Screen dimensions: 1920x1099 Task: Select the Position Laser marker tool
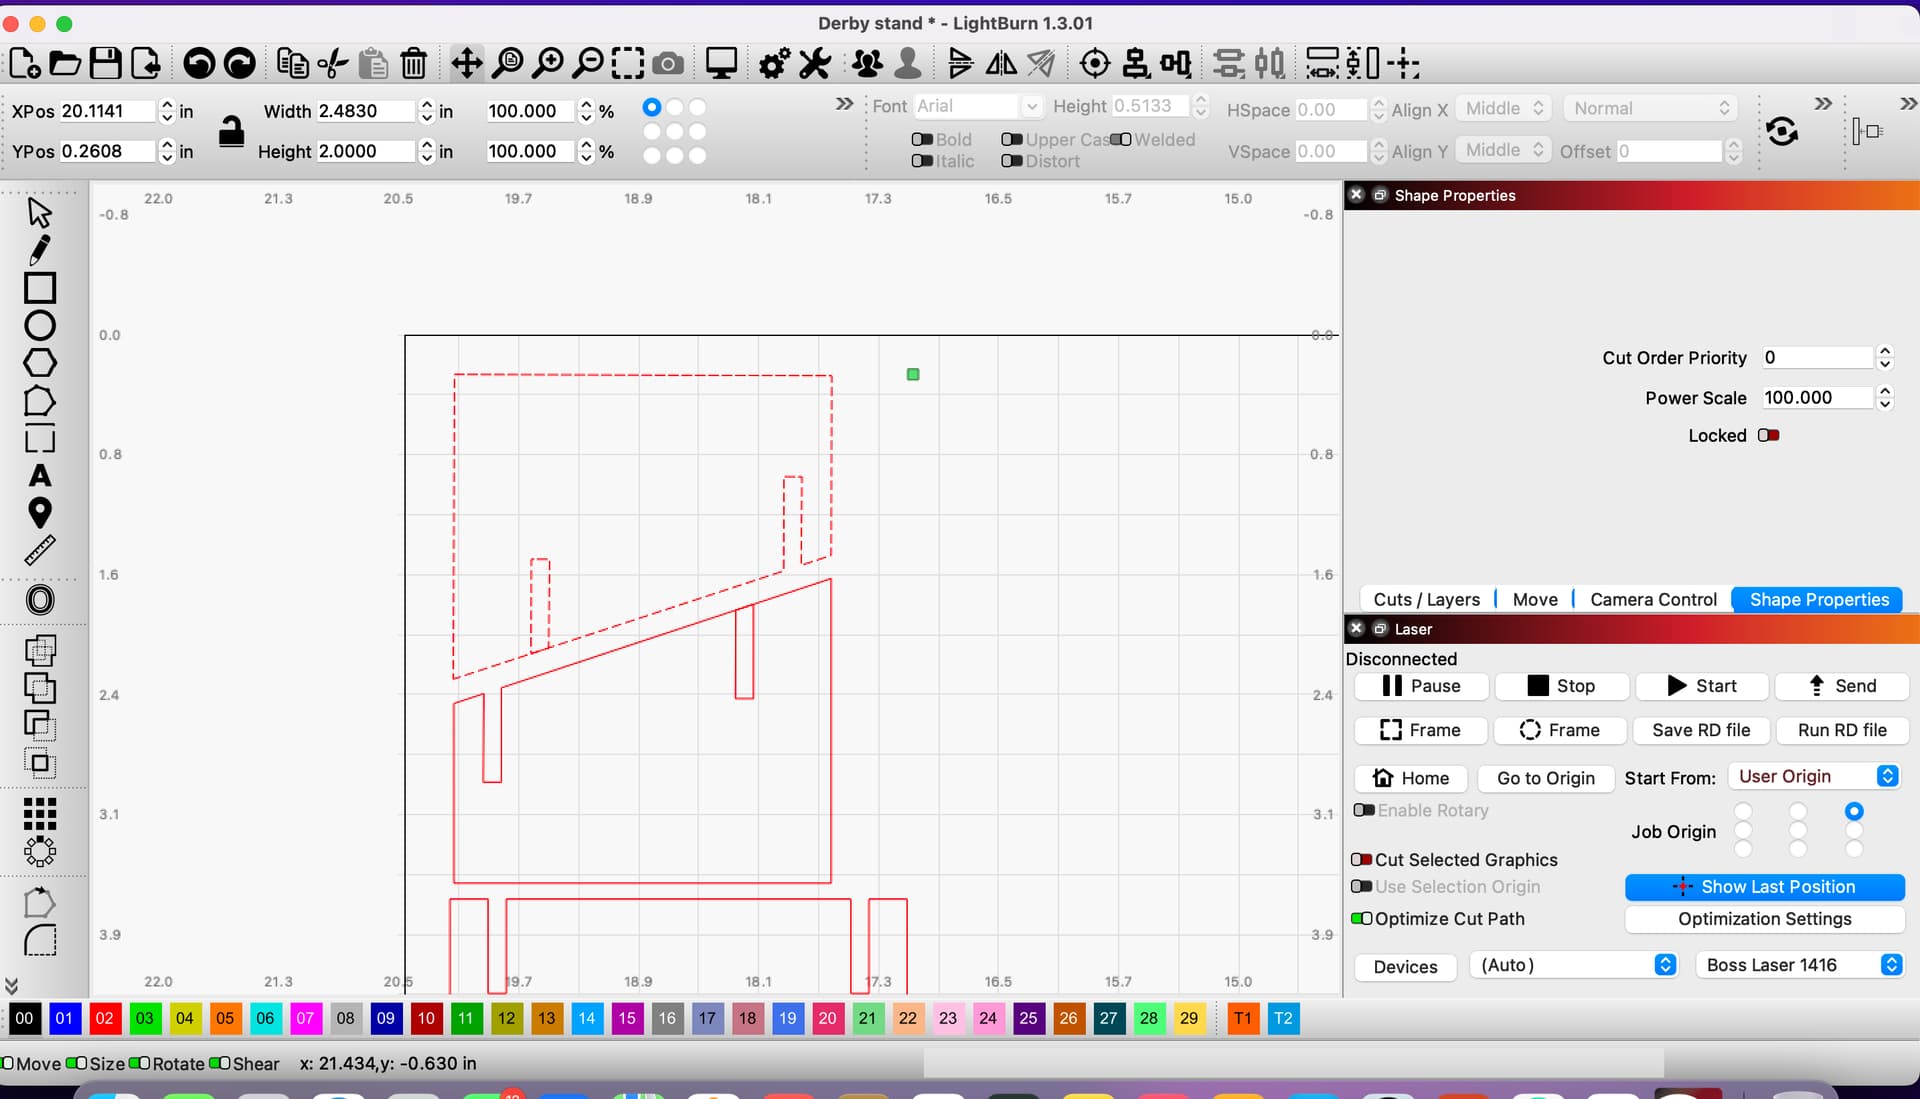pos(39,513)
